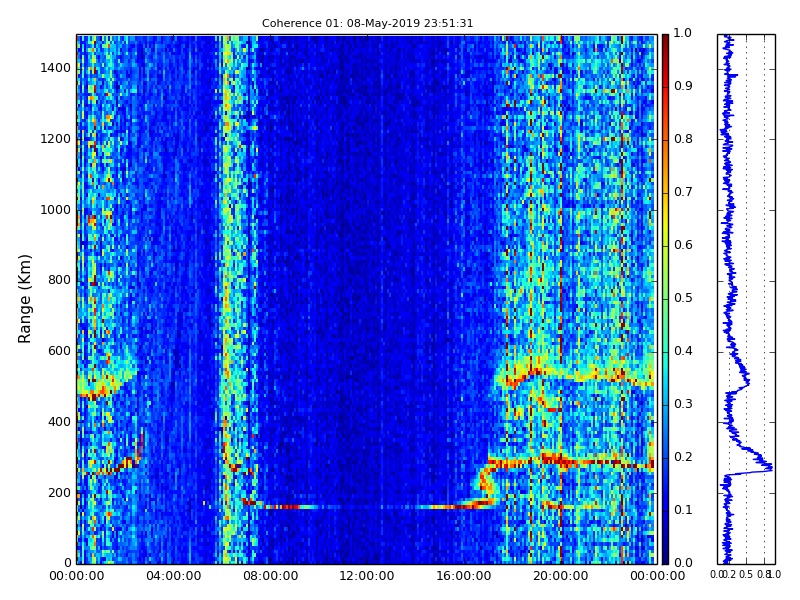This screenshot has width=800, height=600.
Task: Click the 16:00:00 time axis label
Action: pyautogui.click(x=464, y=577)
